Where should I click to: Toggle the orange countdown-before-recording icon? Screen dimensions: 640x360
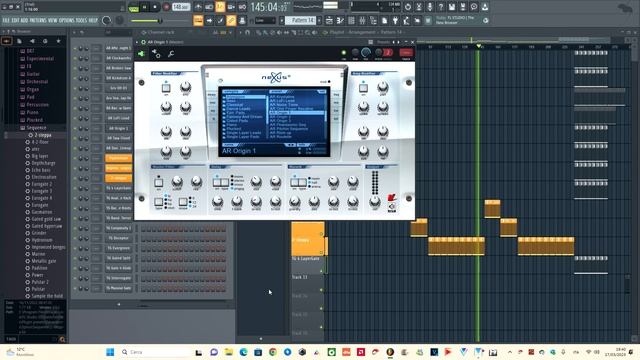pos(220,7)
